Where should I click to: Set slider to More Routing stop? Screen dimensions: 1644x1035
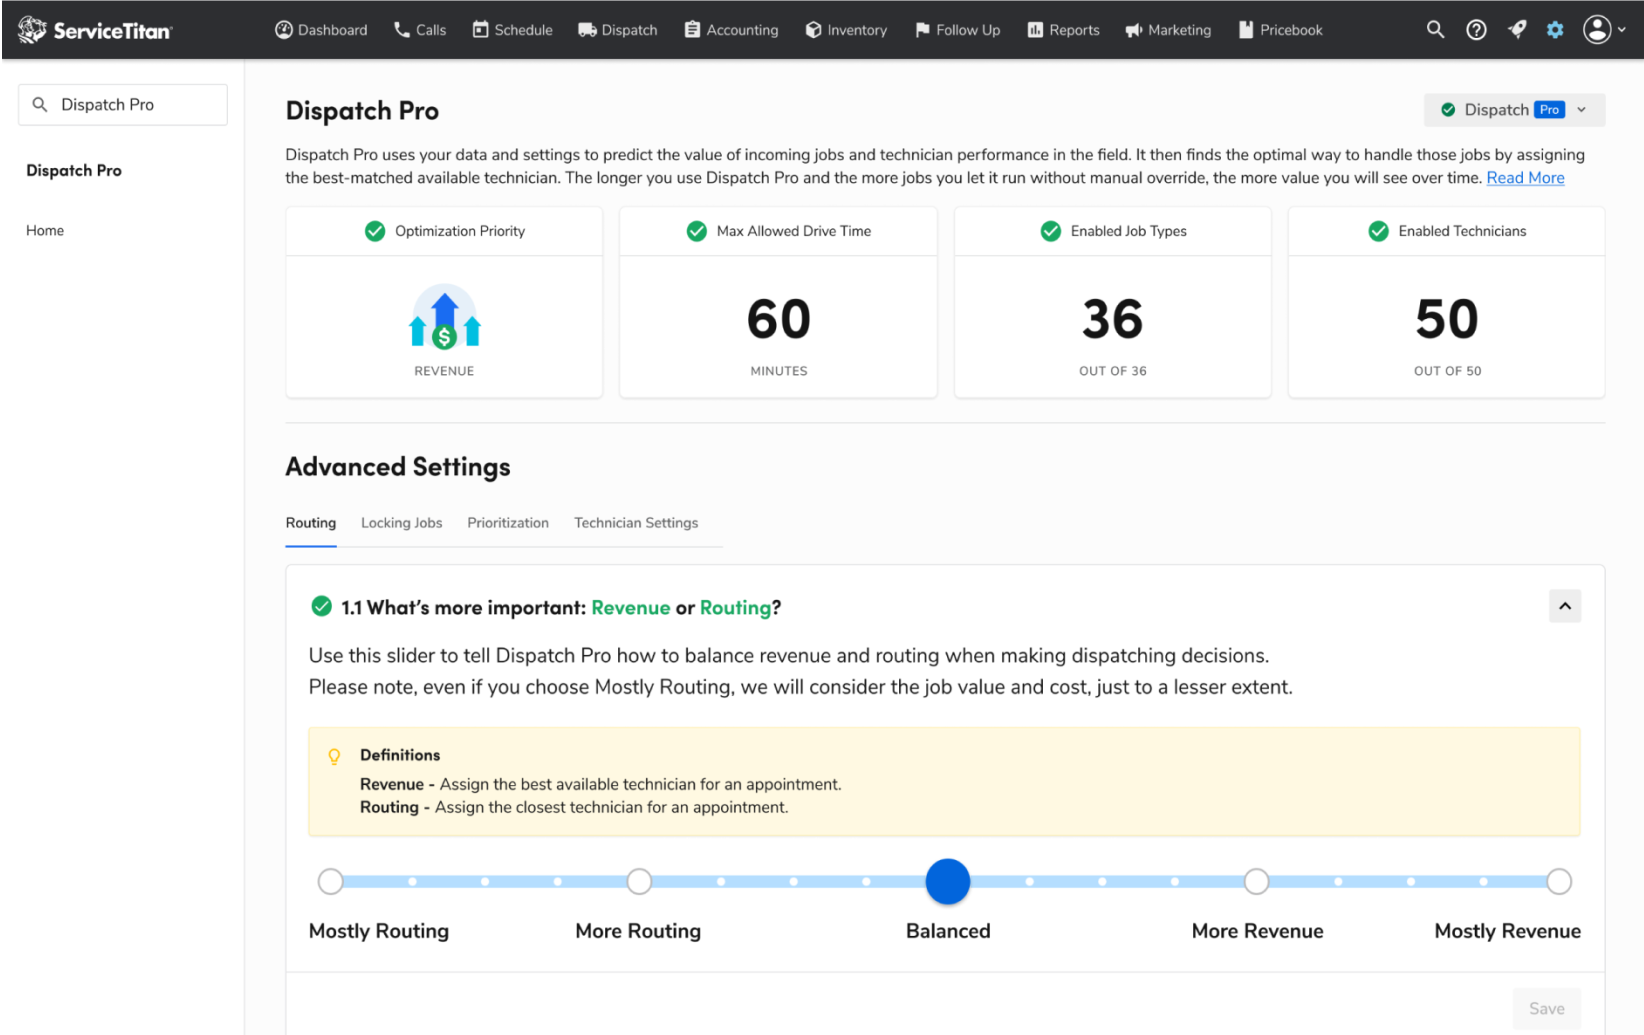(639, 881)
